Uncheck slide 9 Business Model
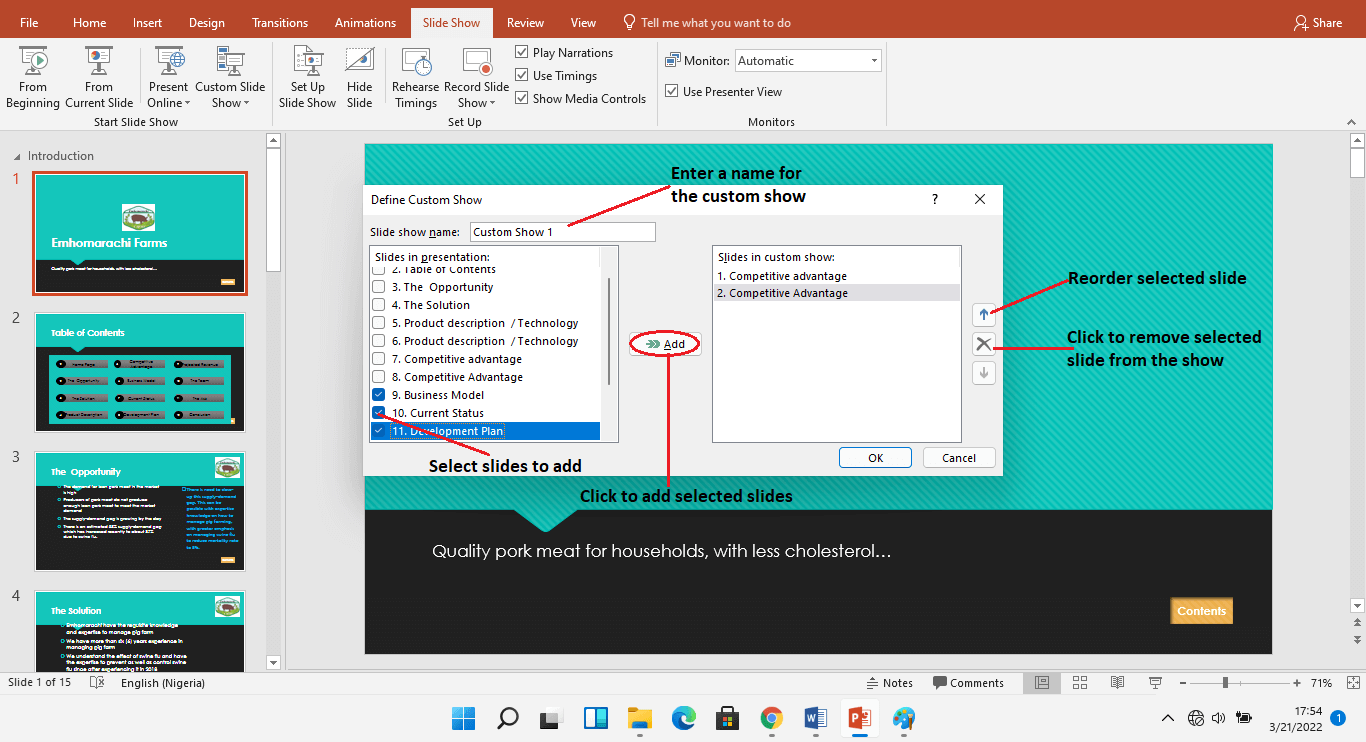Image resolution: width=1366 pixels, height=742 pixels. (378, 394)
